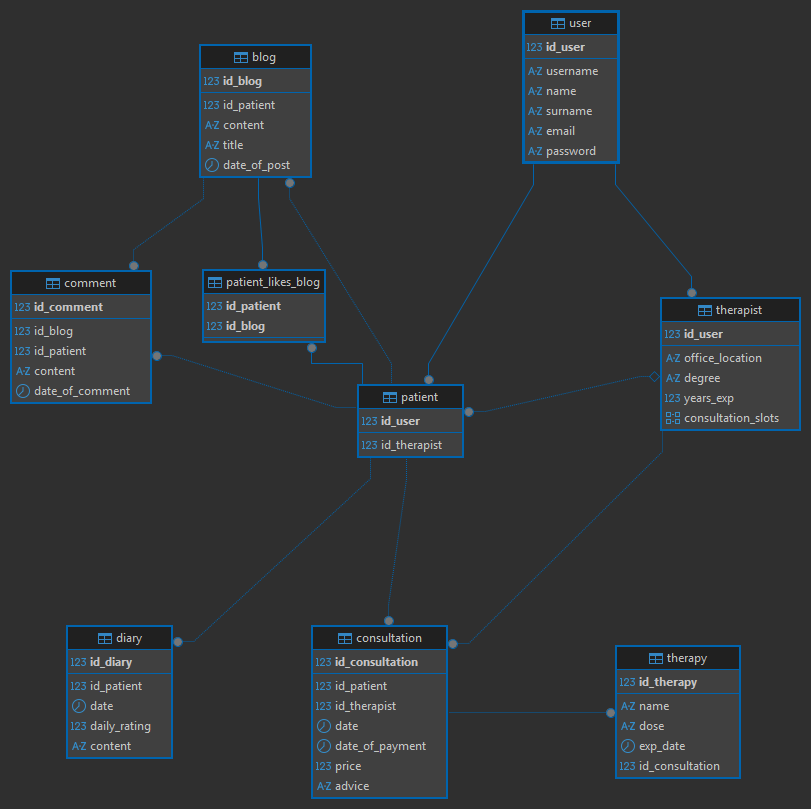Select the advice column in consultation table

tap(352, 786)
